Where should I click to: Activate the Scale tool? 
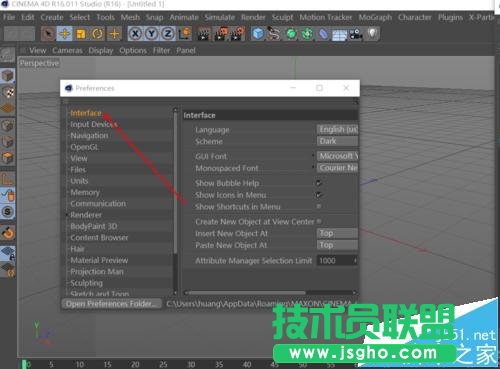pyautogui.click(x=81, y=34)
